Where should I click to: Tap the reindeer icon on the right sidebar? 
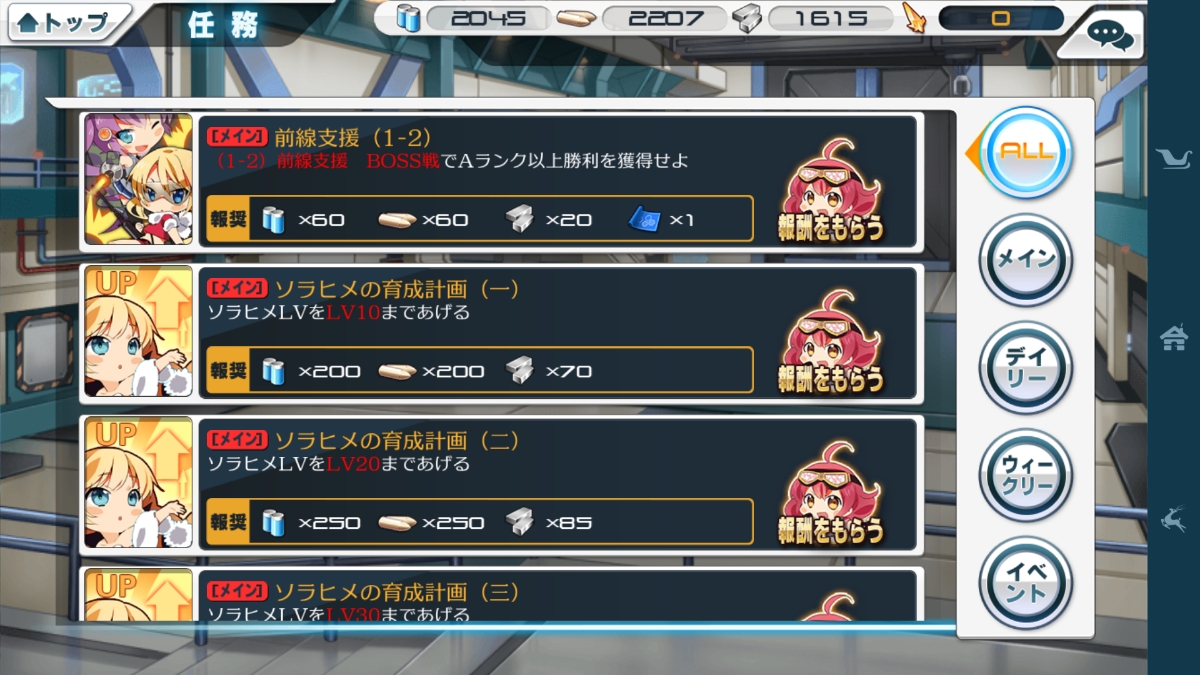coord(1174,518)
